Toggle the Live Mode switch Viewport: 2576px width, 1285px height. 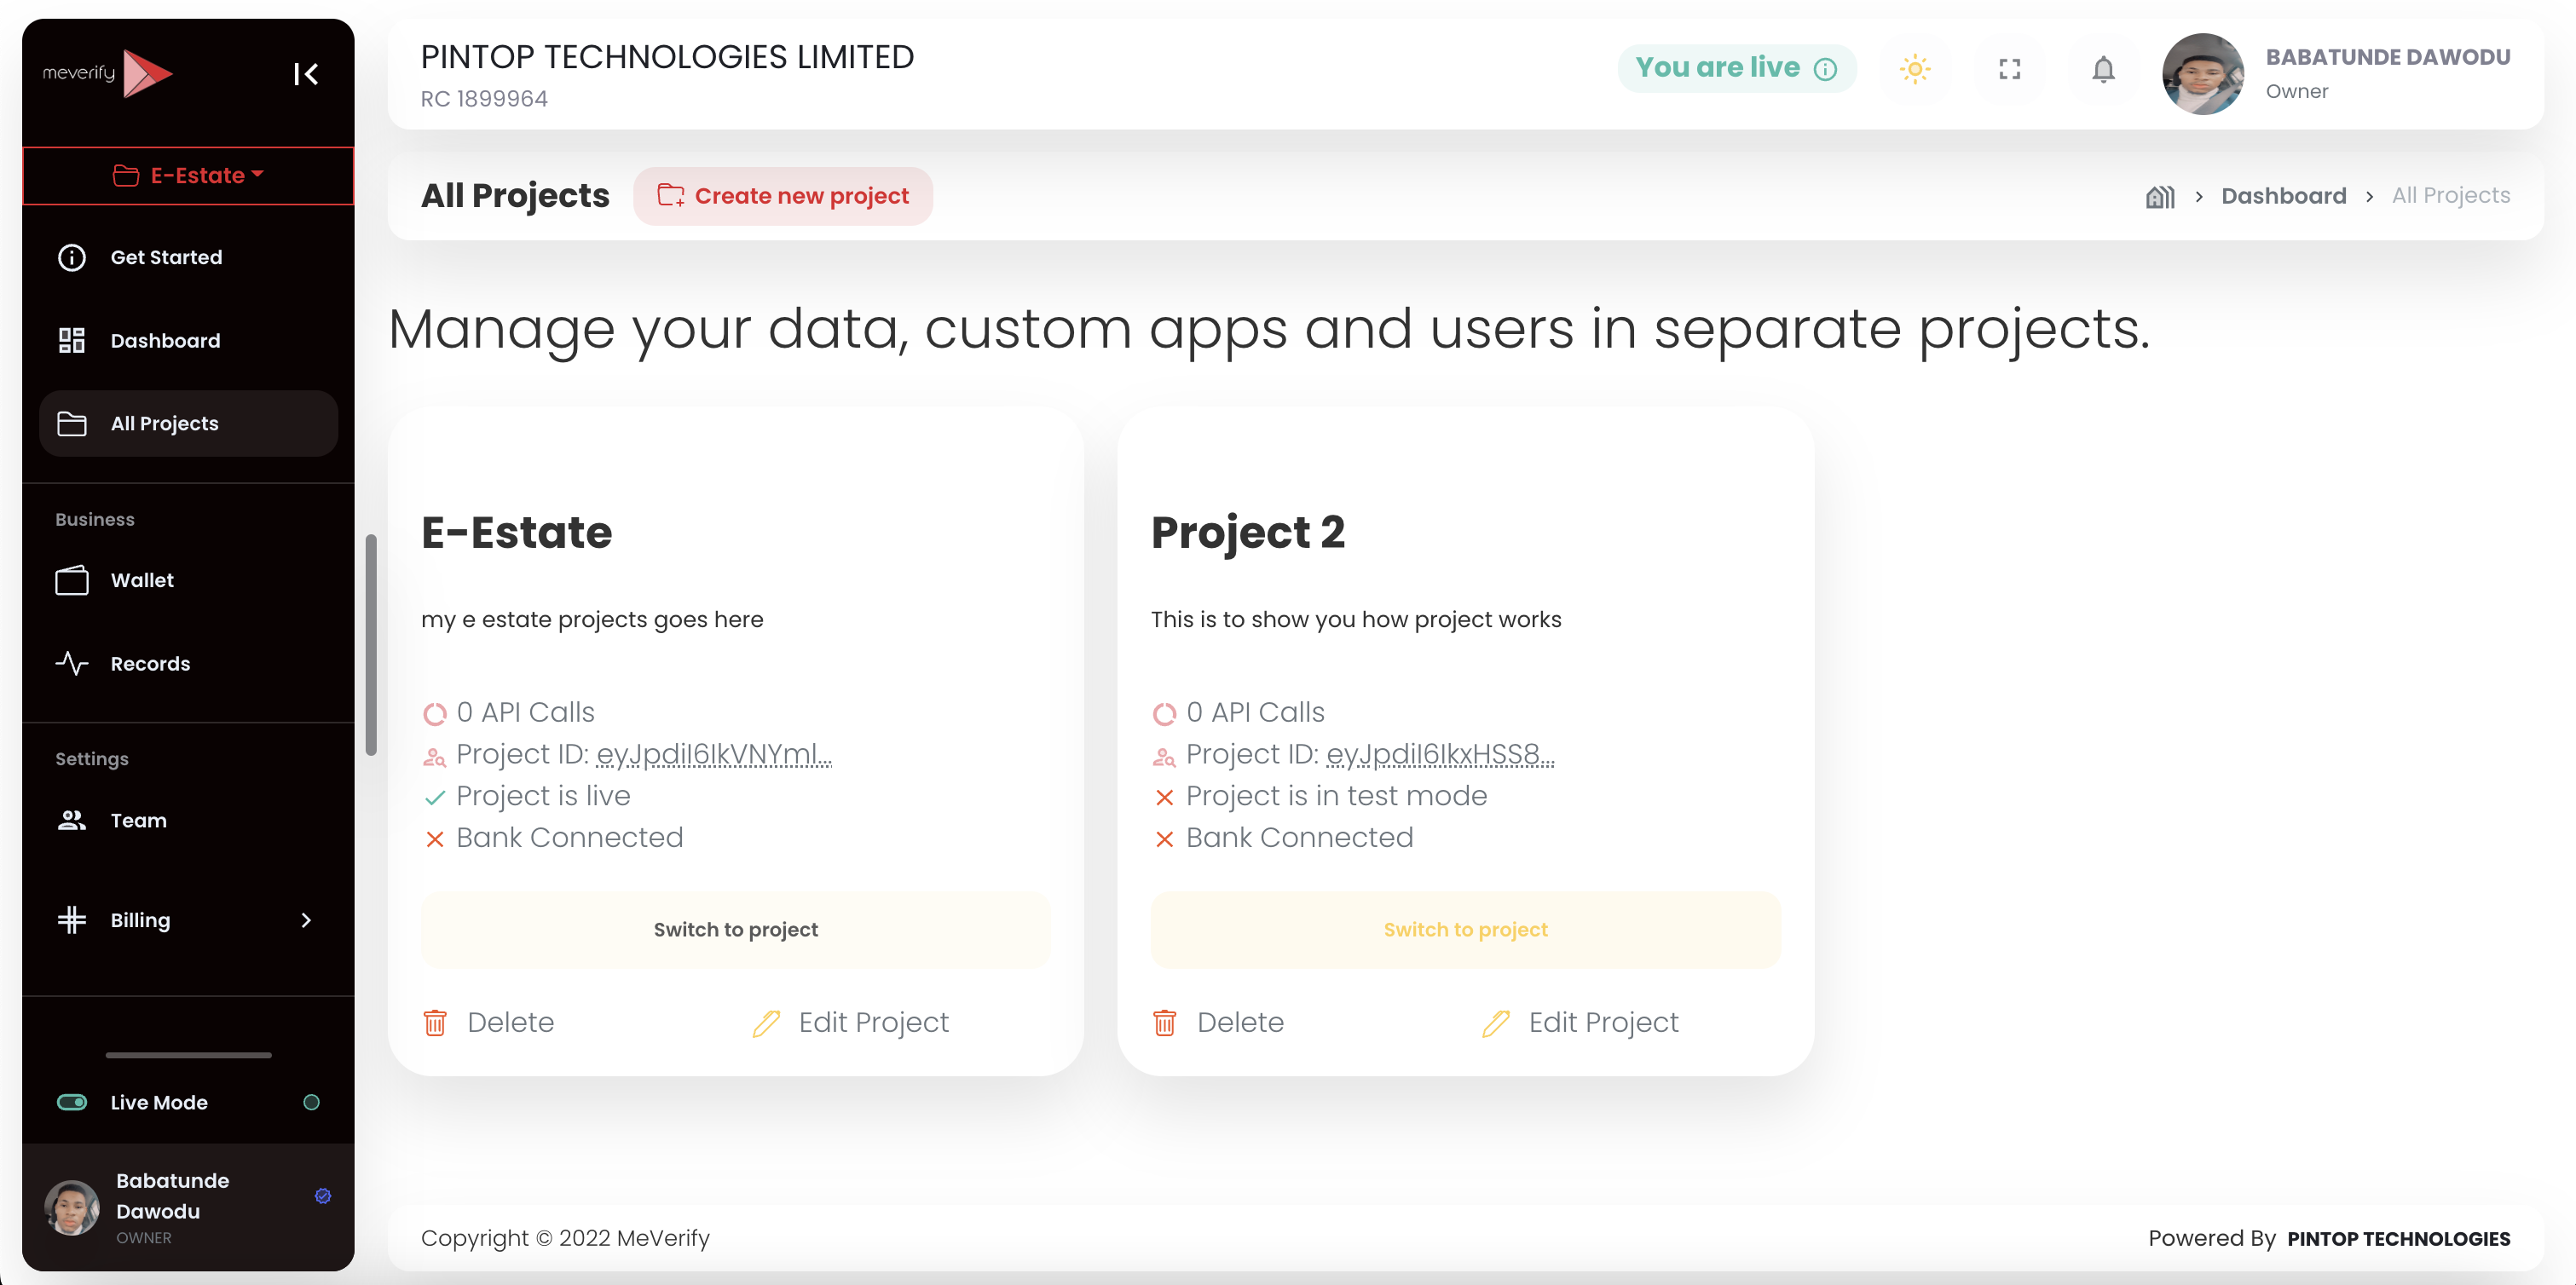72,1102
